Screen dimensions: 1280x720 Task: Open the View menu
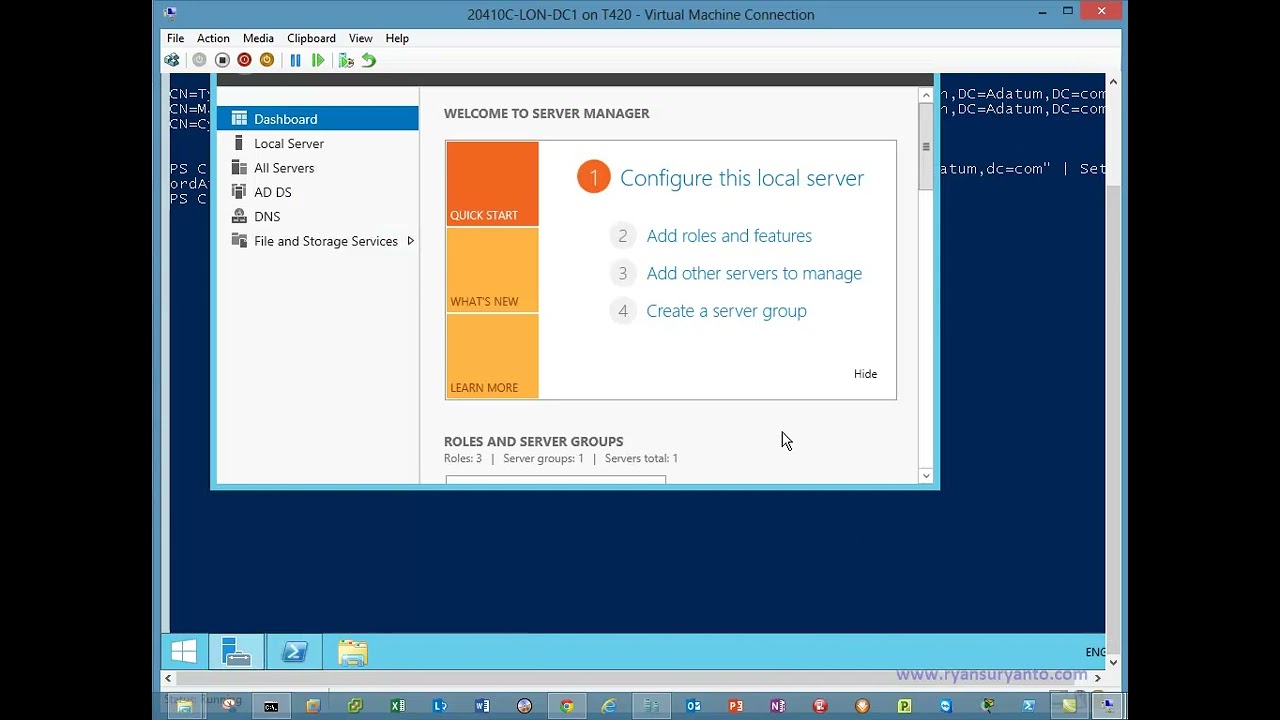point(361,38)
